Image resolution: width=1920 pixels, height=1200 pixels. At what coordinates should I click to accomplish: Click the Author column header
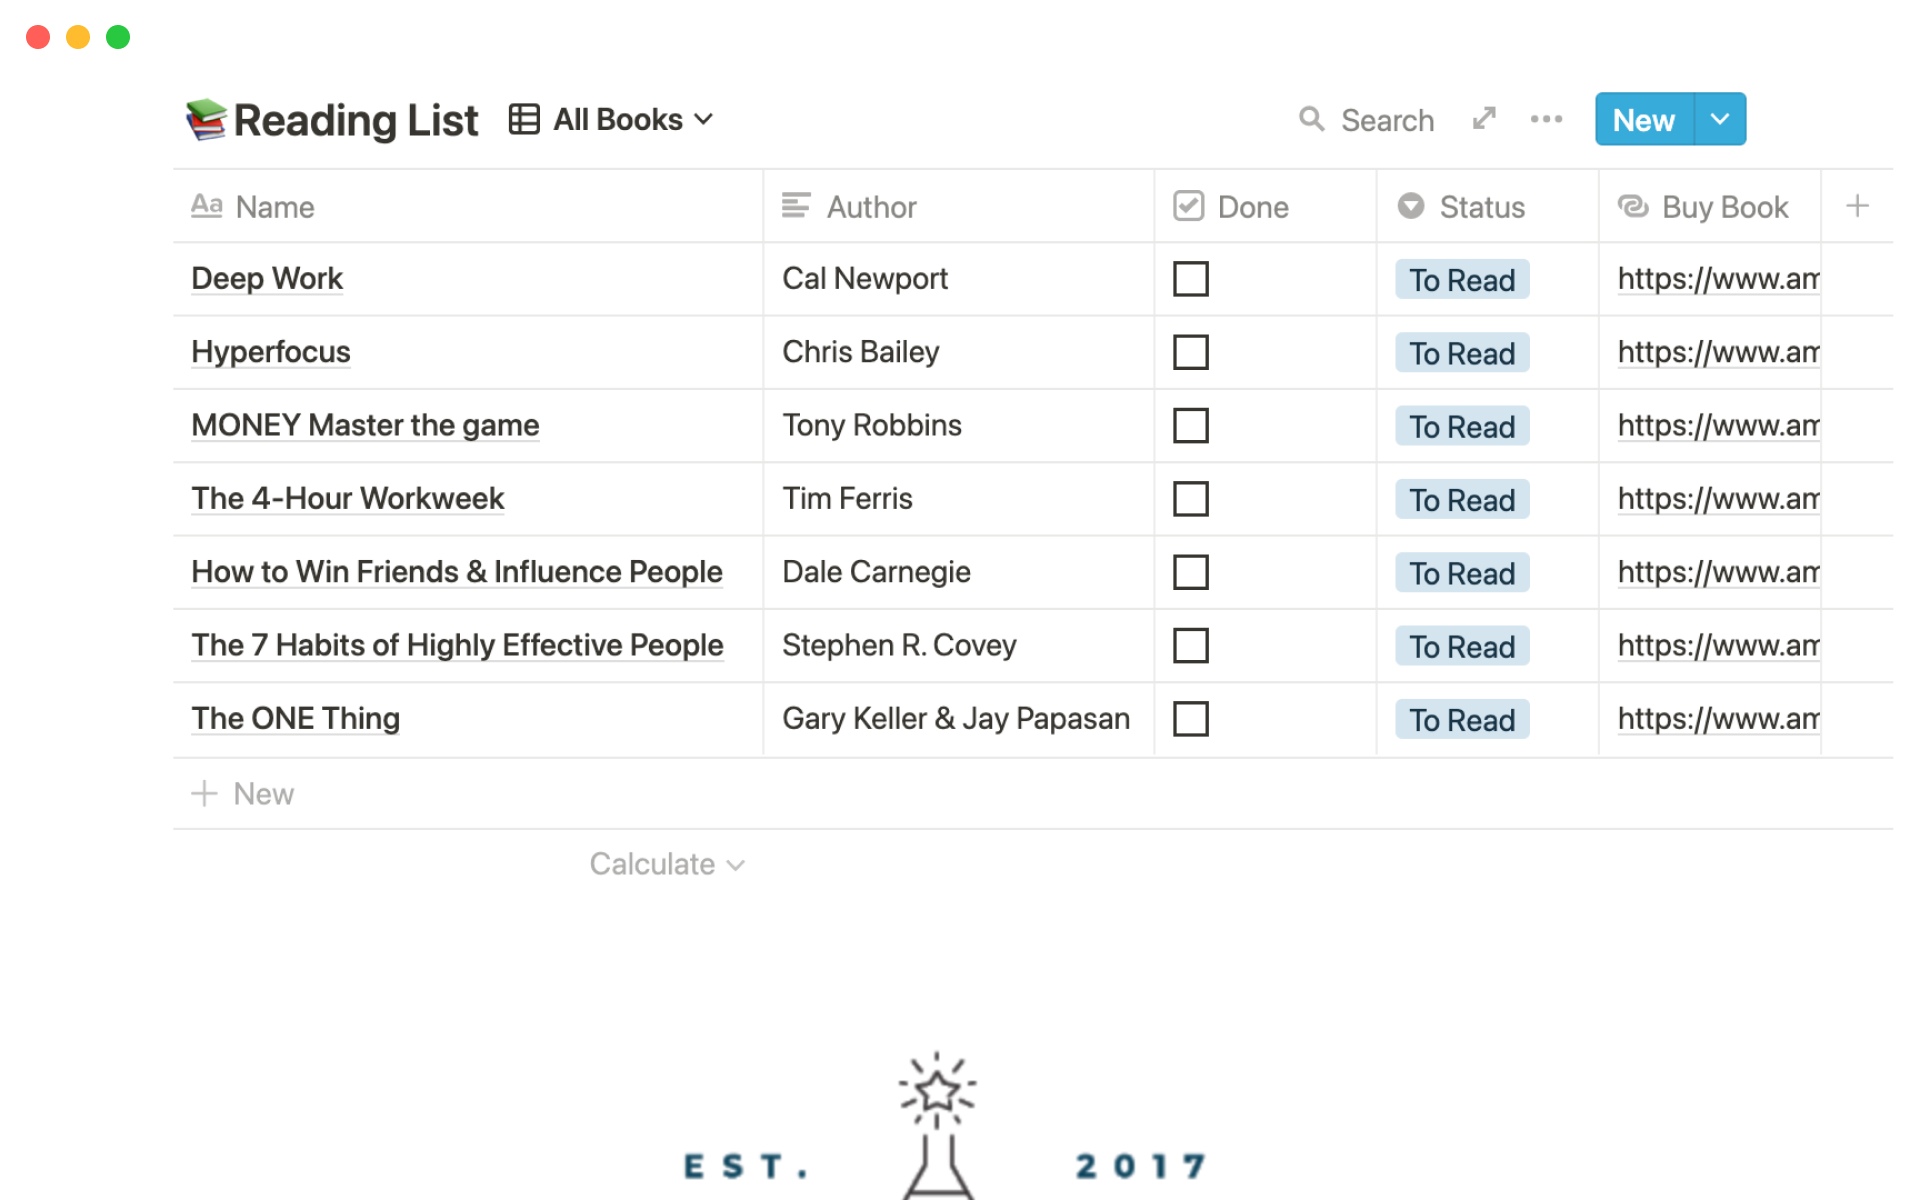[870, 207]
